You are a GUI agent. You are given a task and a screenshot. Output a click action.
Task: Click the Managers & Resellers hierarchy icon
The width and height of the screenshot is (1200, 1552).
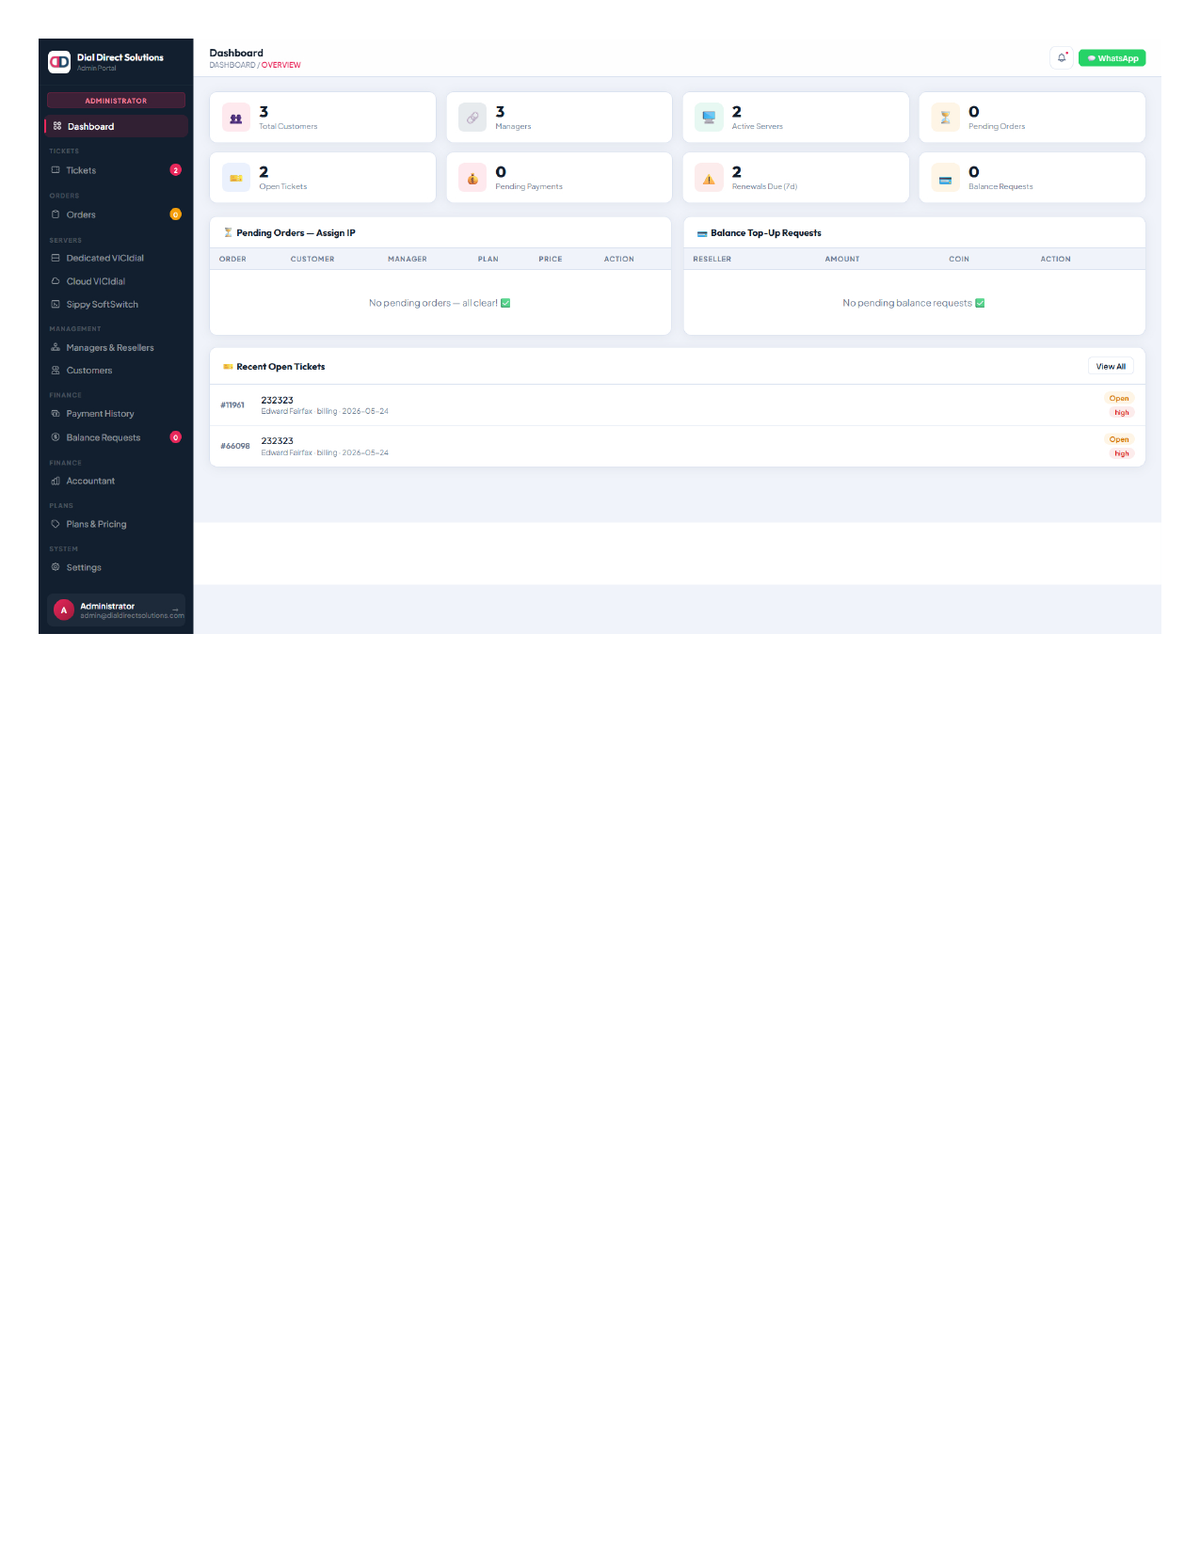55,347
